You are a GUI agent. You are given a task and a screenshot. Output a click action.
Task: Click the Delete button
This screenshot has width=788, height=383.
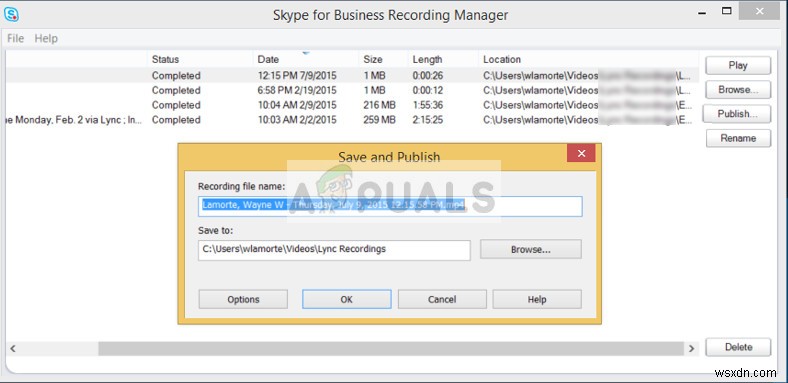tap(738, 347)
